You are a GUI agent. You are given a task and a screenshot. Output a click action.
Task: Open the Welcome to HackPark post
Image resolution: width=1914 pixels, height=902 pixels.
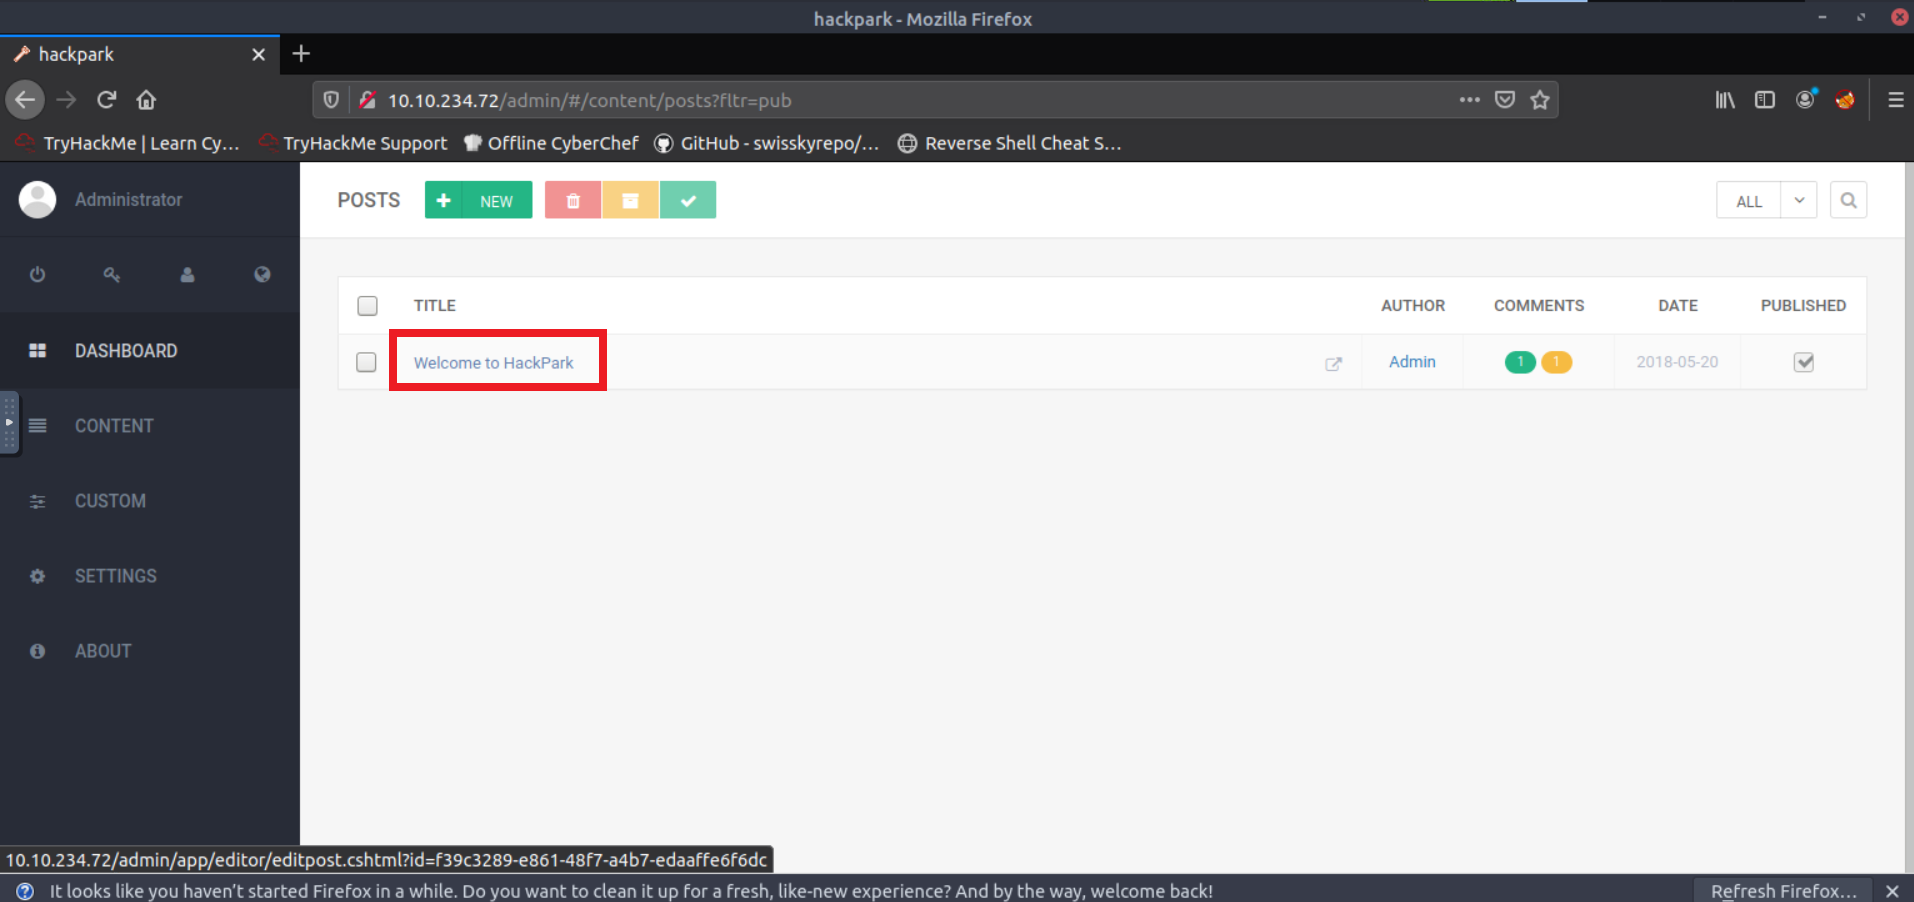pyautogui.click(x=493, y=363)
